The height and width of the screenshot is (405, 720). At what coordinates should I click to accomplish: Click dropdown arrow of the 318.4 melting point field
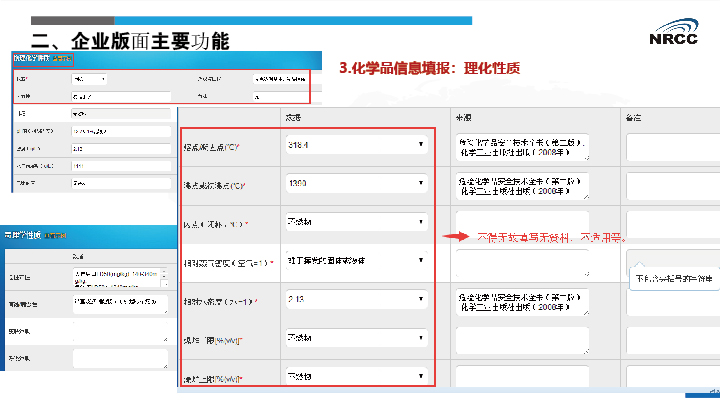(421, 147)
